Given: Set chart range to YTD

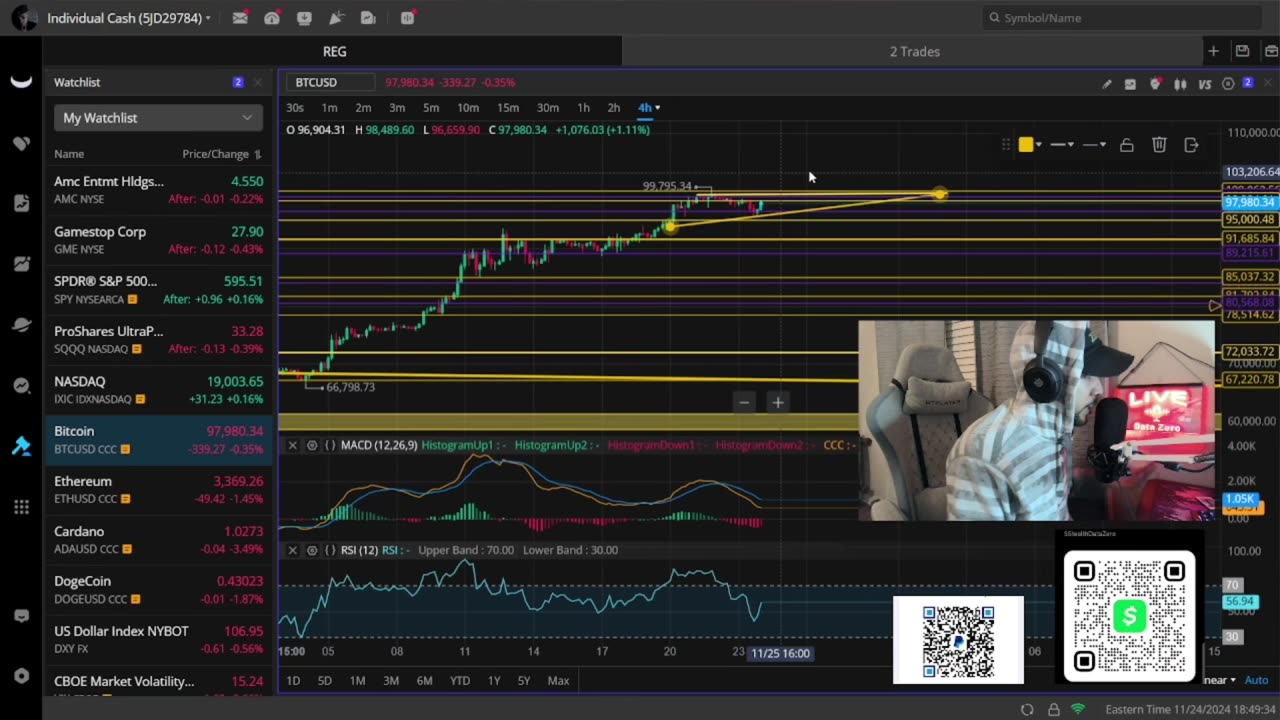Looking at the screenshot, I should pos(459,681).
